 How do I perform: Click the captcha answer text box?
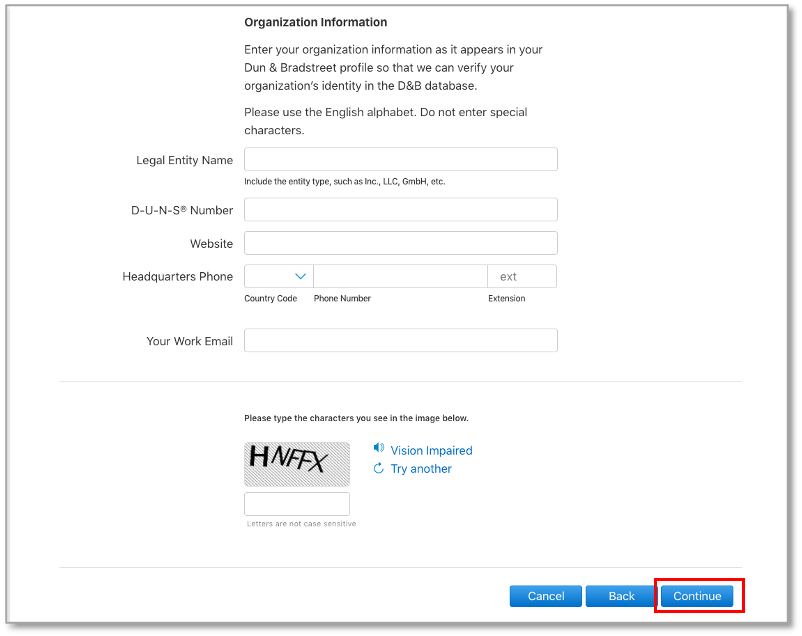point(297,504)
